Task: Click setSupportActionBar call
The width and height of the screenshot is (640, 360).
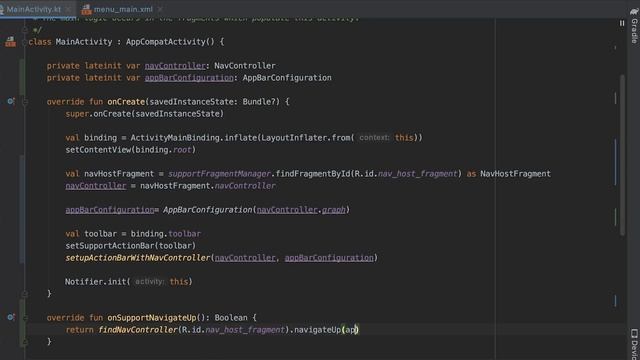Action: point(110,246)
